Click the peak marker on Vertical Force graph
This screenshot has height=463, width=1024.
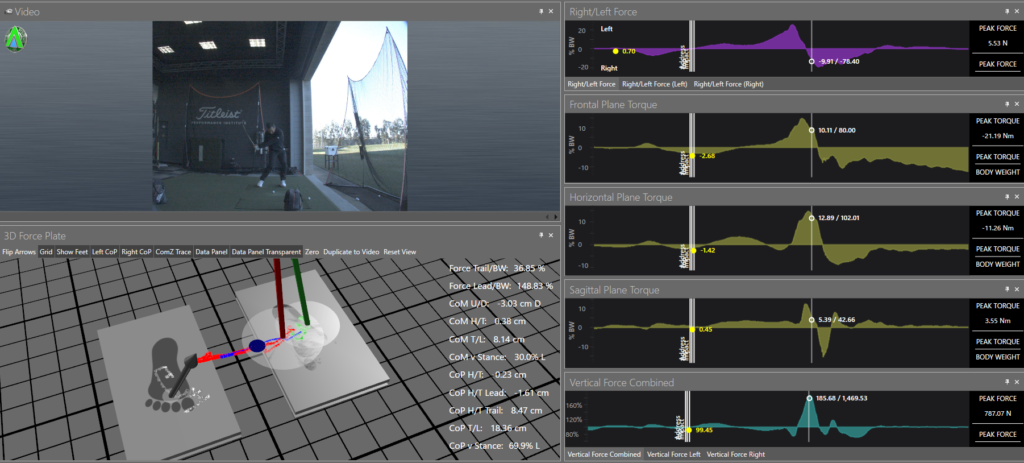click(x=810, y=398)
